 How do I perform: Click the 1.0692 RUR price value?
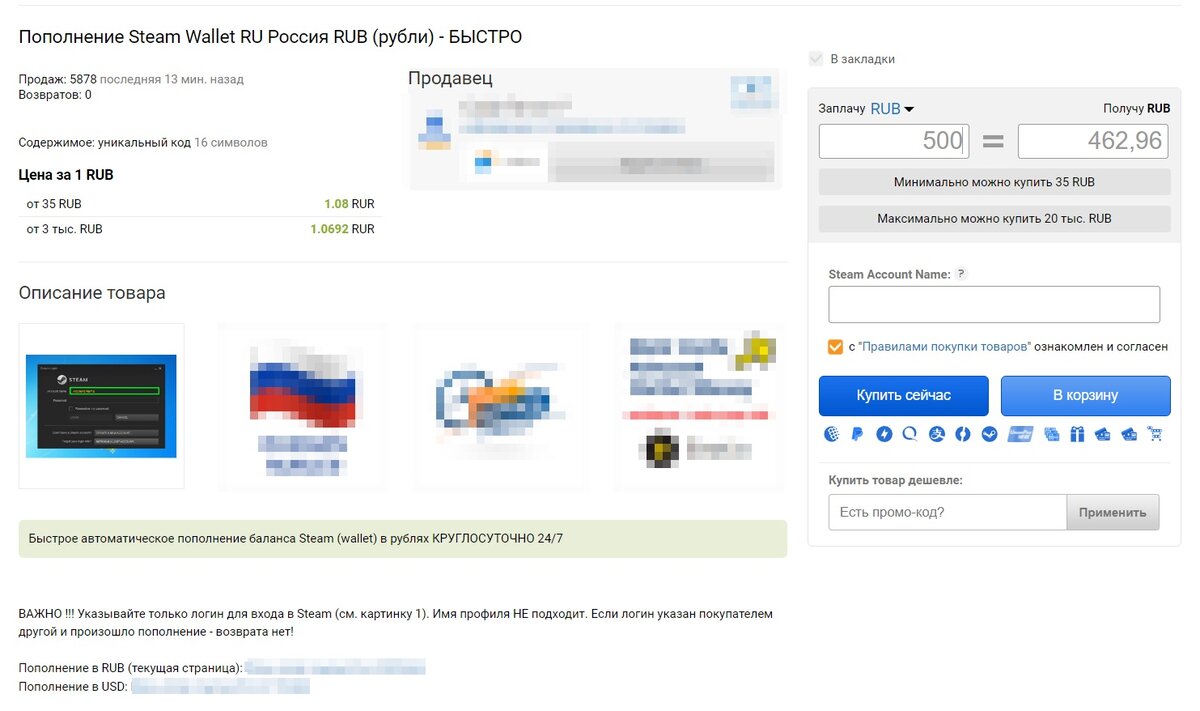(x=342, y=229)
